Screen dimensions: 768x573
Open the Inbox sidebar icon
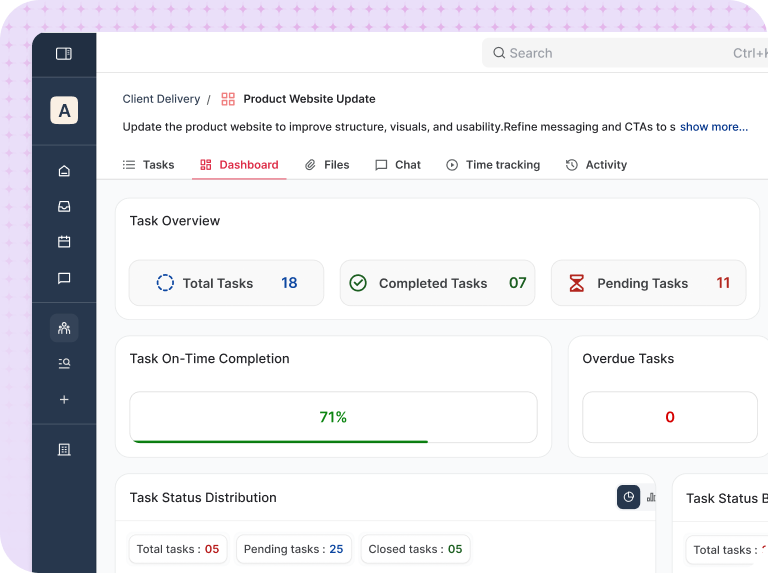point(64,207)
